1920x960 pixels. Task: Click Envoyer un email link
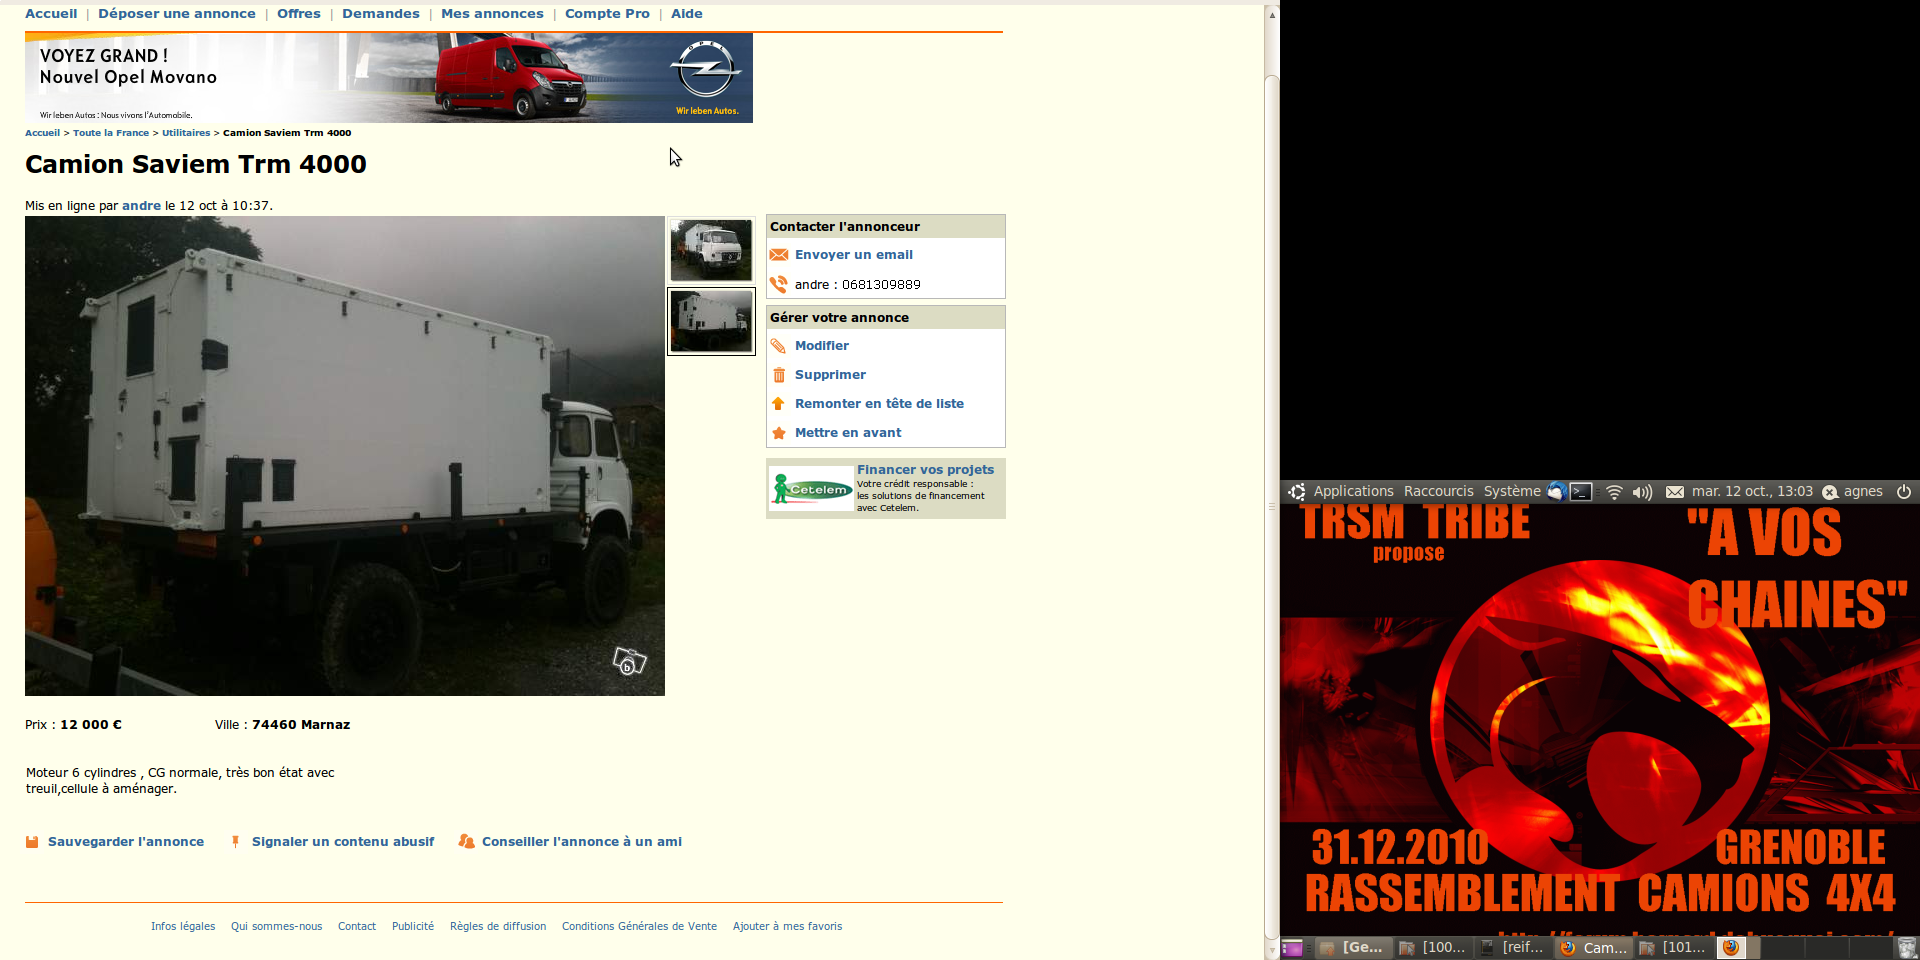tap(853, 255)
